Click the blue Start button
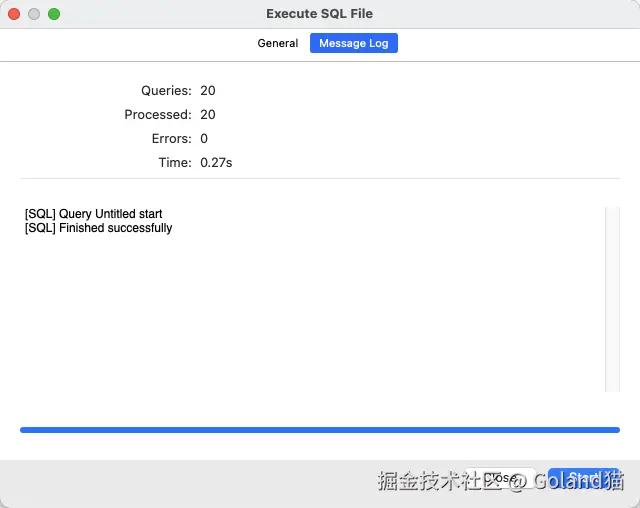Image resolution: width=640 pixels, height=508 pixels. 584,478
